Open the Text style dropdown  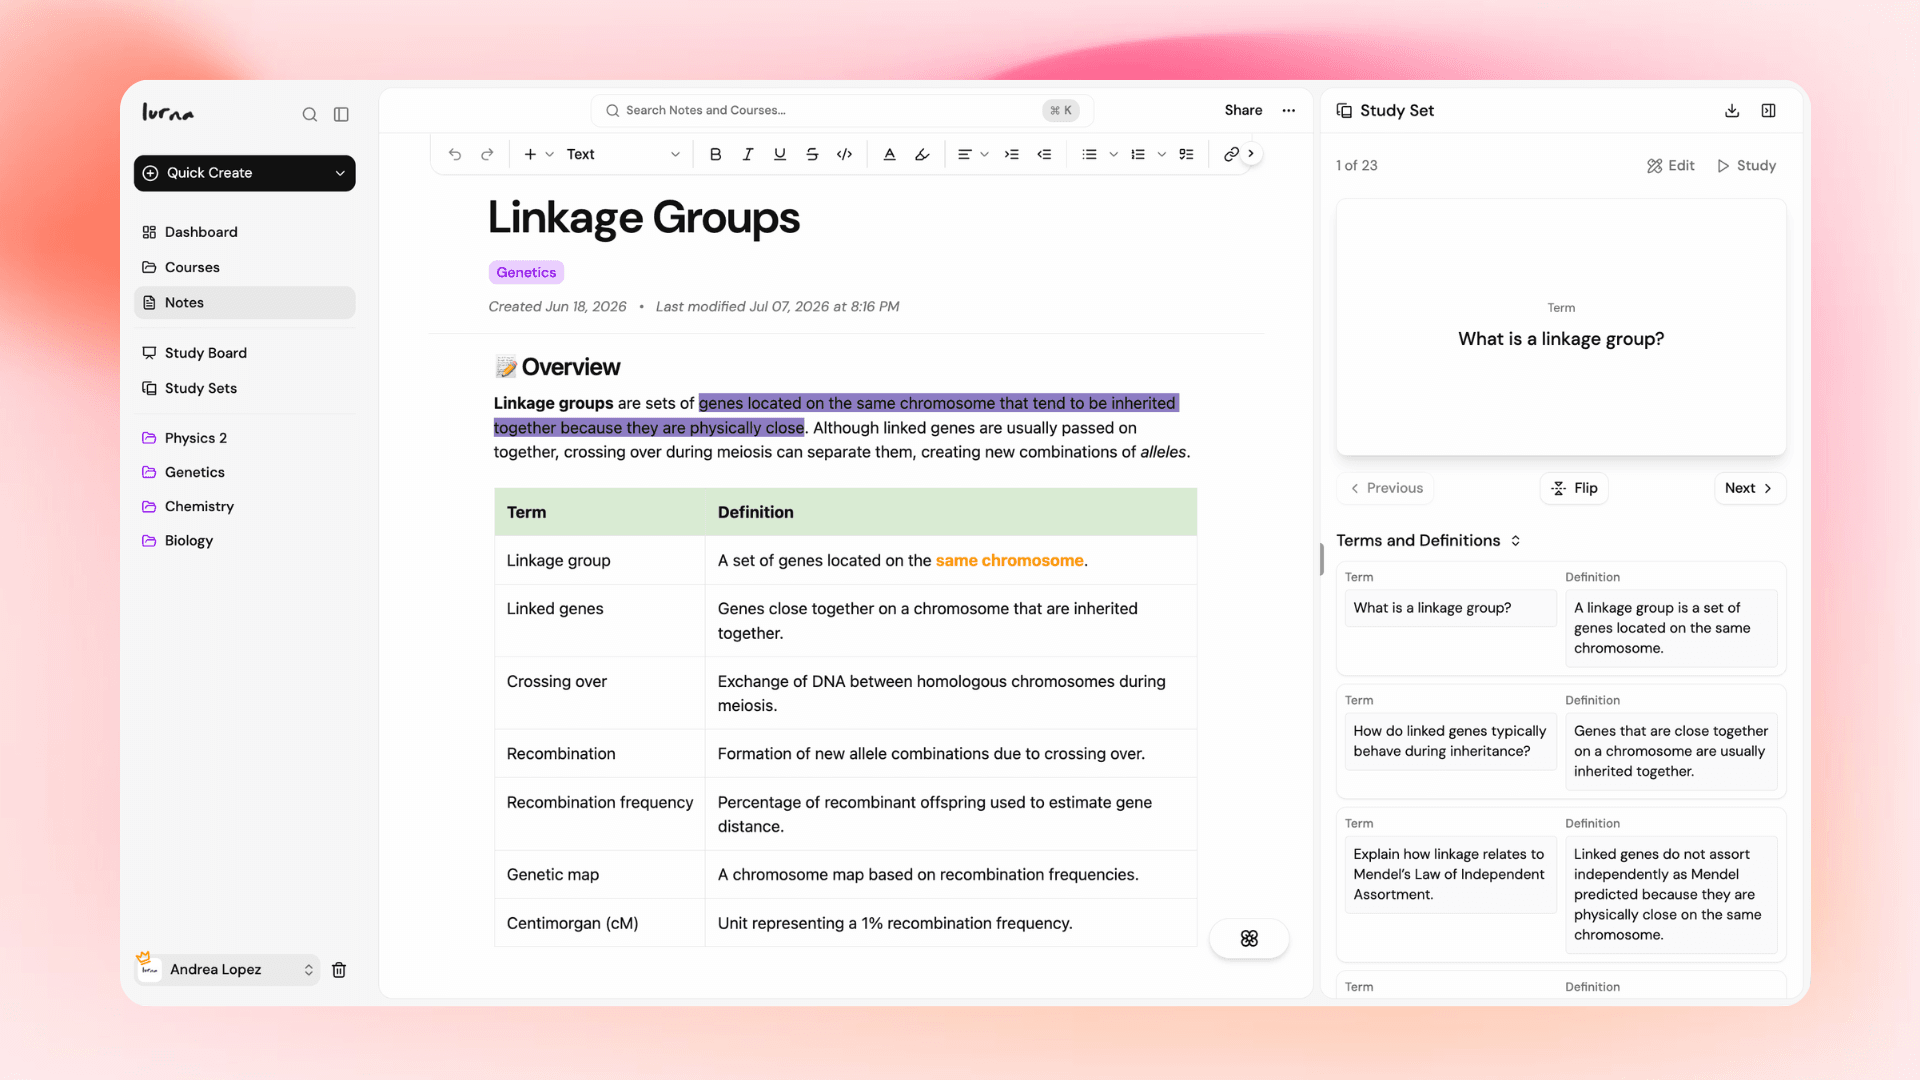622,154
